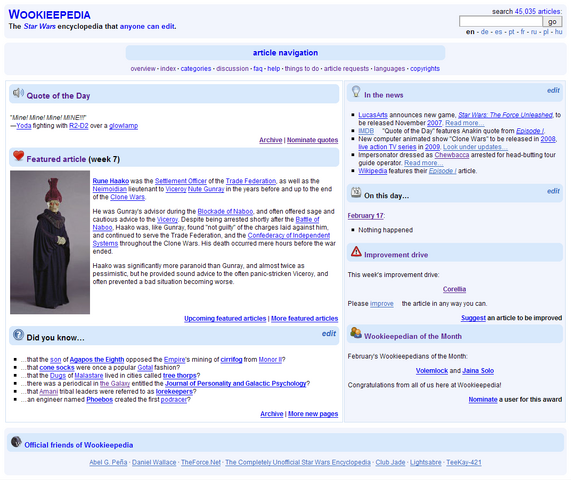This screenshot has width=571, height=480.
Task: Click edit in Did you know header
Action: pyautogui.click(x=328, y=334)
